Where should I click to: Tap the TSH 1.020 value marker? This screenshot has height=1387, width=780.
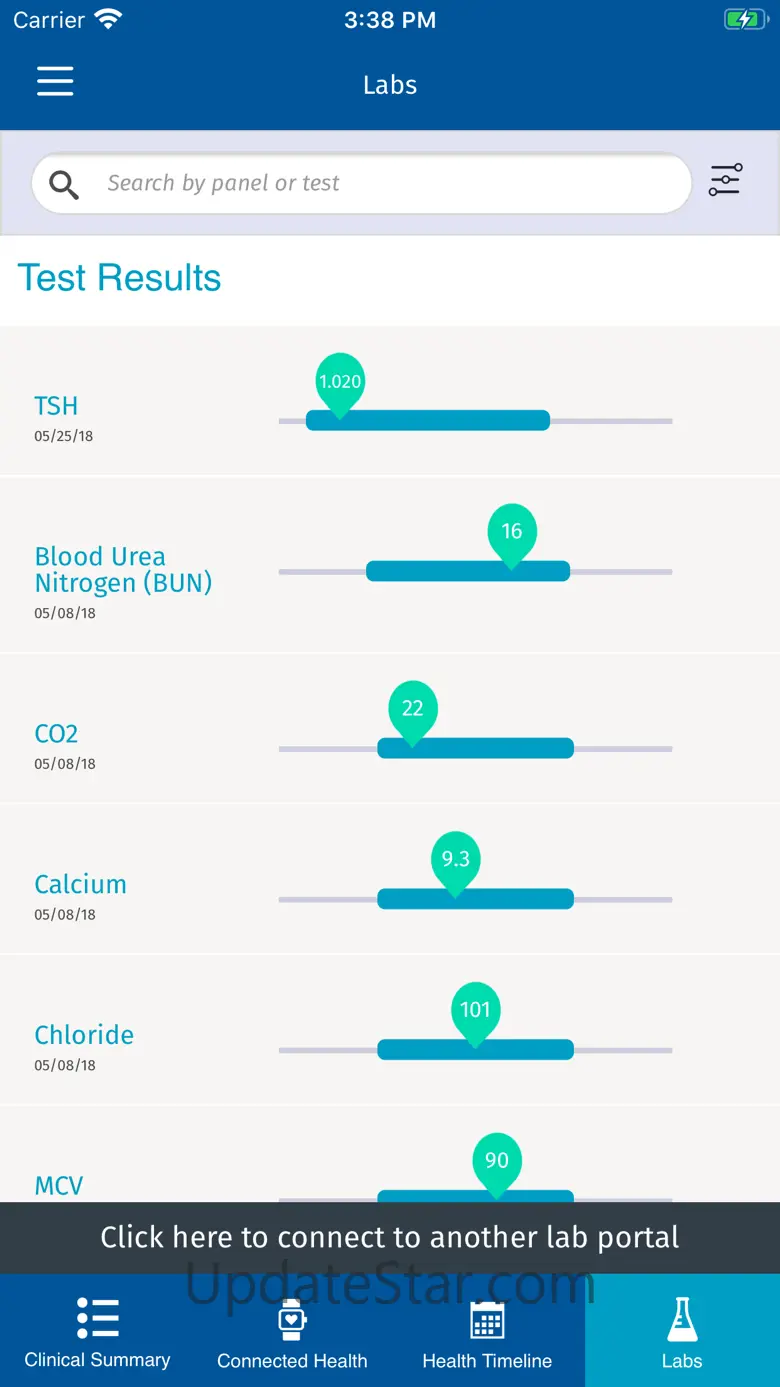click(340, 384)
